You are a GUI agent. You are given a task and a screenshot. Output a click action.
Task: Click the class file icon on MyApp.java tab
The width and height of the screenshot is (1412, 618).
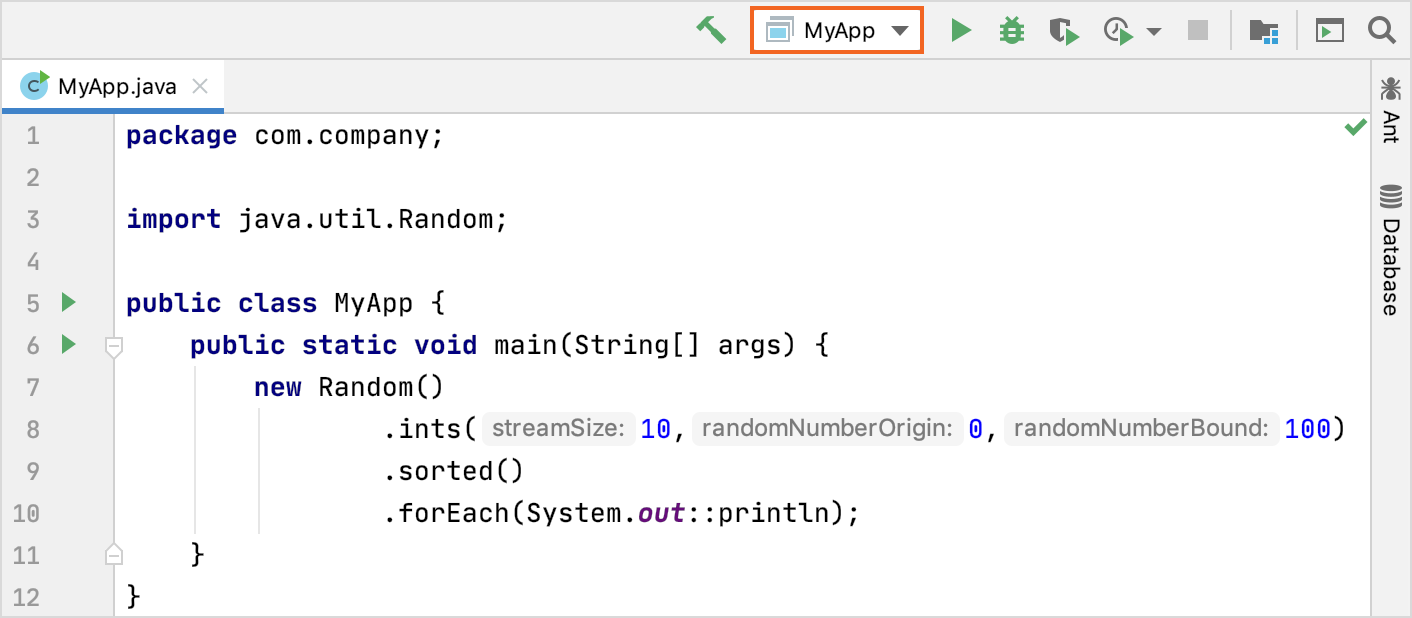pyautogui.click(x=35, y=85)
